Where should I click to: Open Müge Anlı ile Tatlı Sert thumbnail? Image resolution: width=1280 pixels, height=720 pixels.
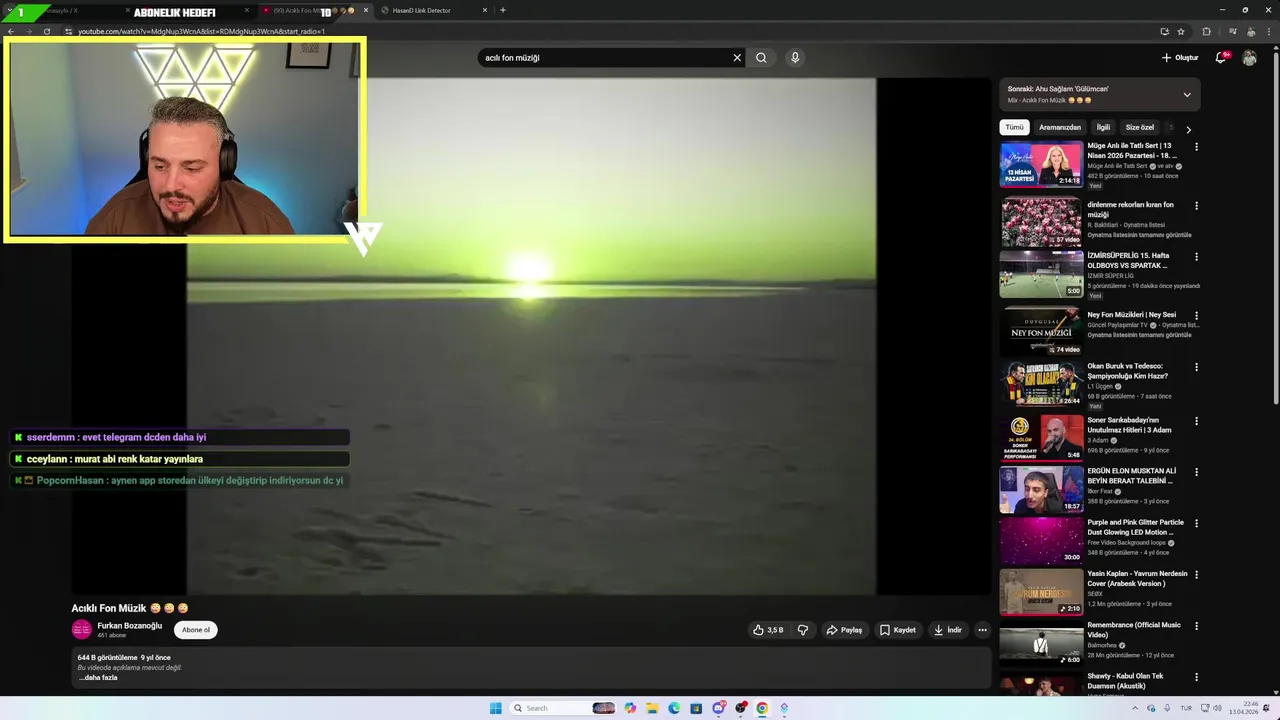coord(1041,165)
